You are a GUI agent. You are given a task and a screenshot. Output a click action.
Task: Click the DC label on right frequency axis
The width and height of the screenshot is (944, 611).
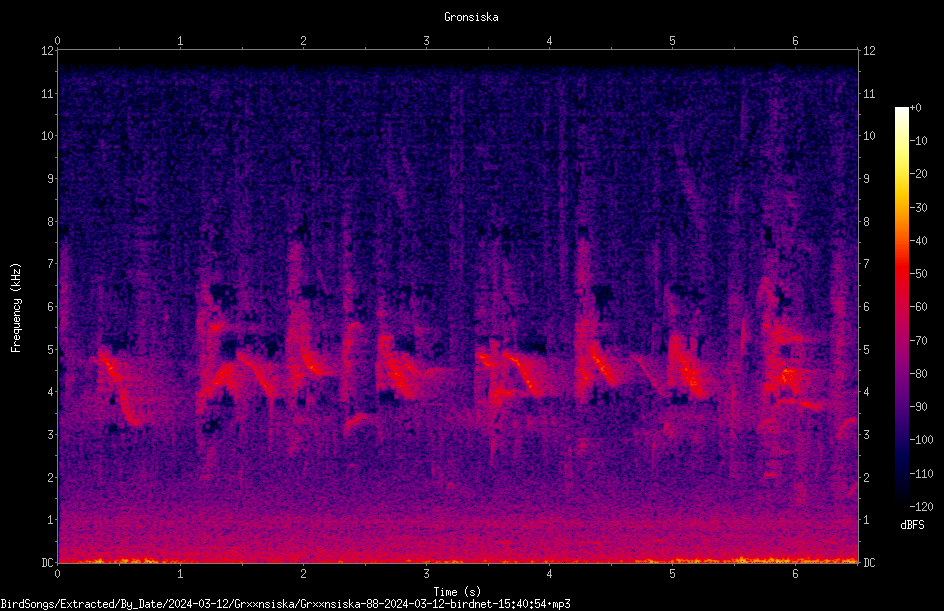pos(869,563)
